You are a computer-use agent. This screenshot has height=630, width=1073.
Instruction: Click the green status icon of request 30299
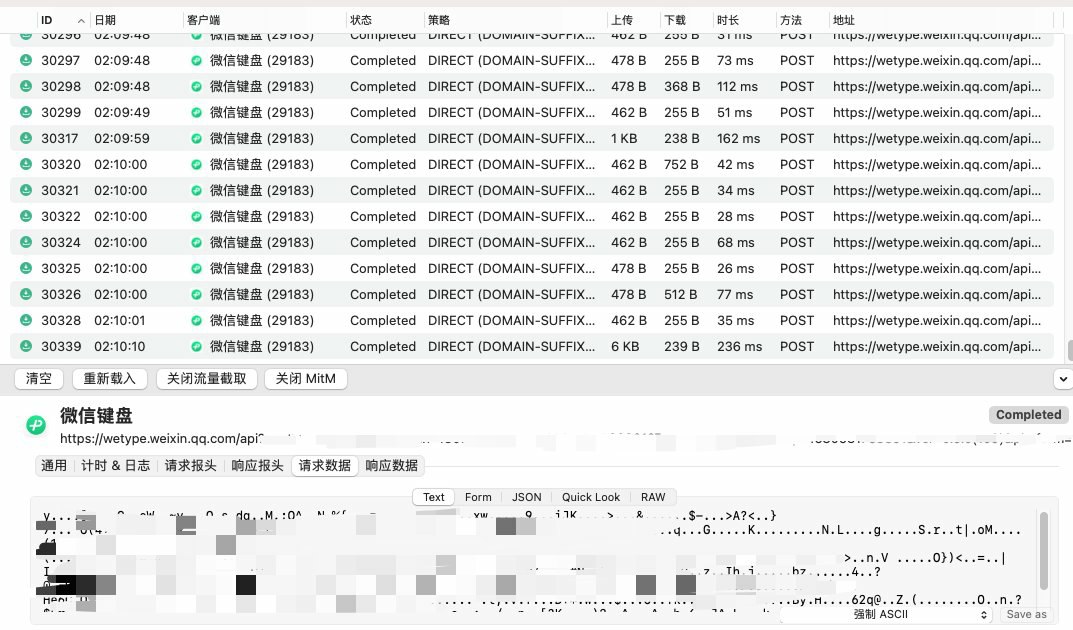click(25, 112)
